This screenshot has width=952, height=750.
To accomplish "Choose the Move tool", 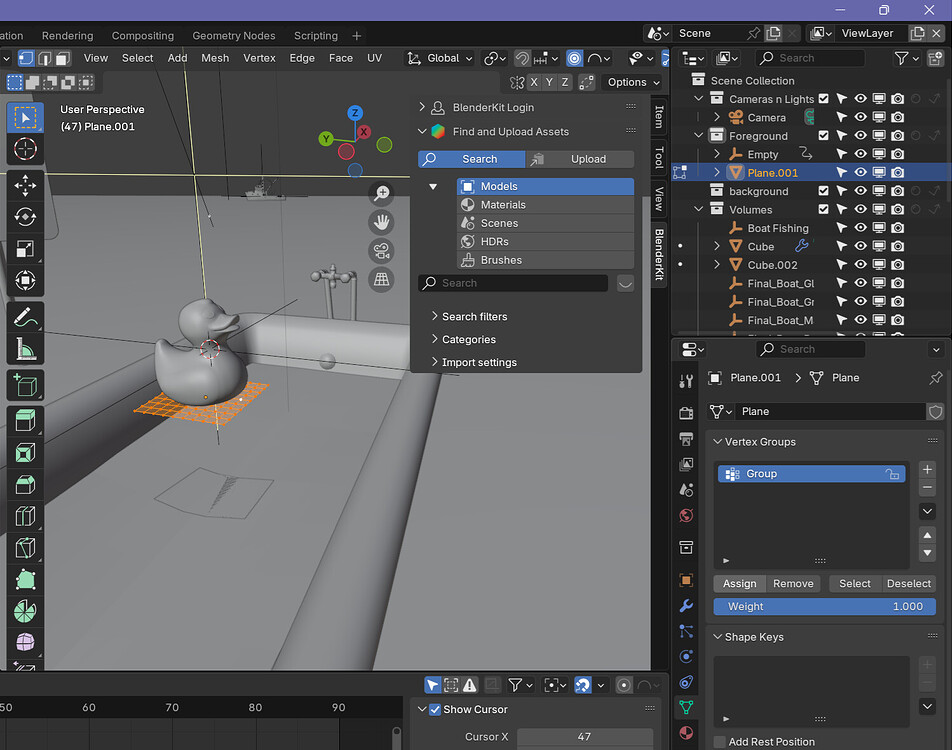I will click(25, 185).
